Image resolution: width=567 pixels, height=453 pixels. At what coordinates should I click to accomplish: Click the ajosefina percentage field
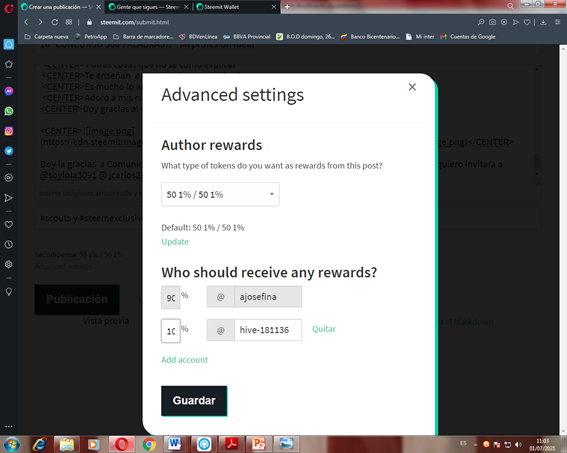pyautogui.click(x=171, y=298)
